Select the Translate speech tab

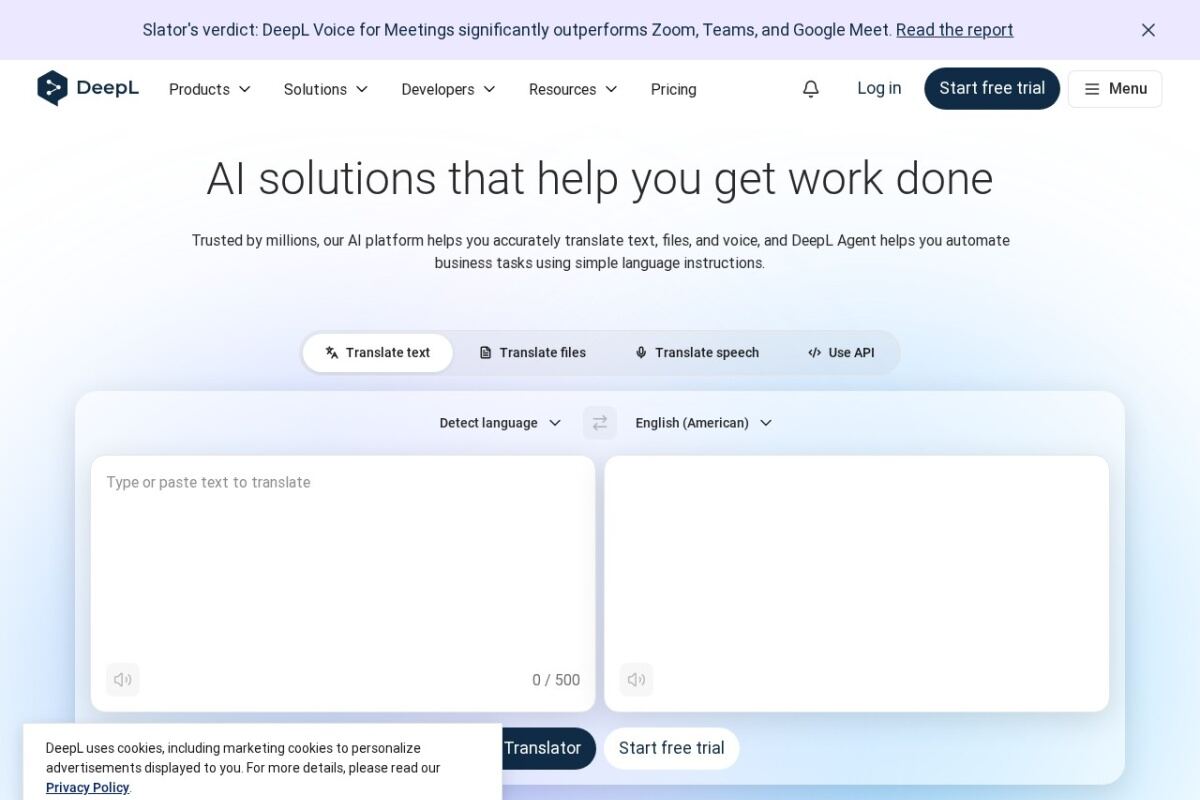697,353
